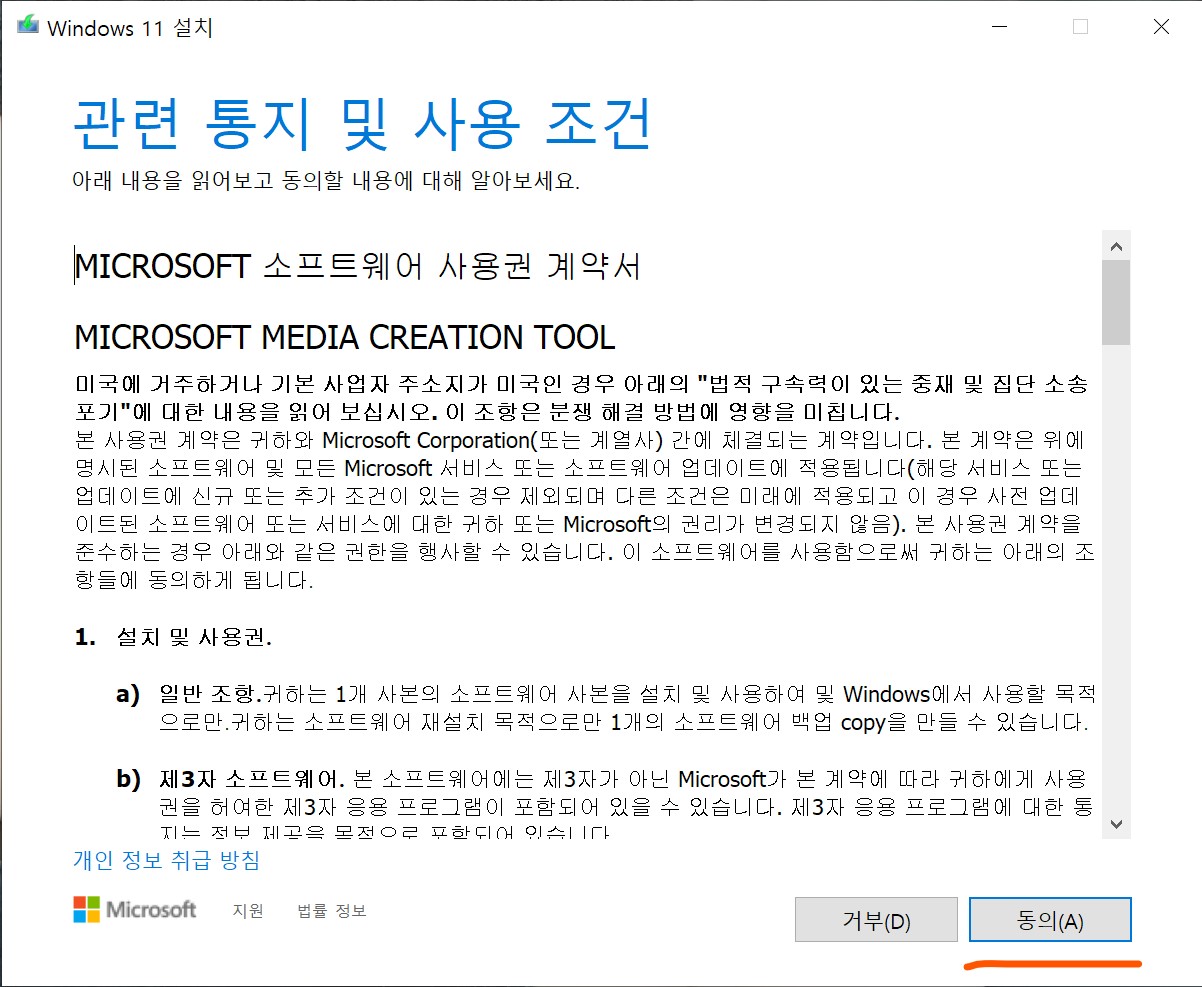Open the 개인 정보 취급 방침 link
This screenshot has height=987, width=1202.
[x=166, y=860]
